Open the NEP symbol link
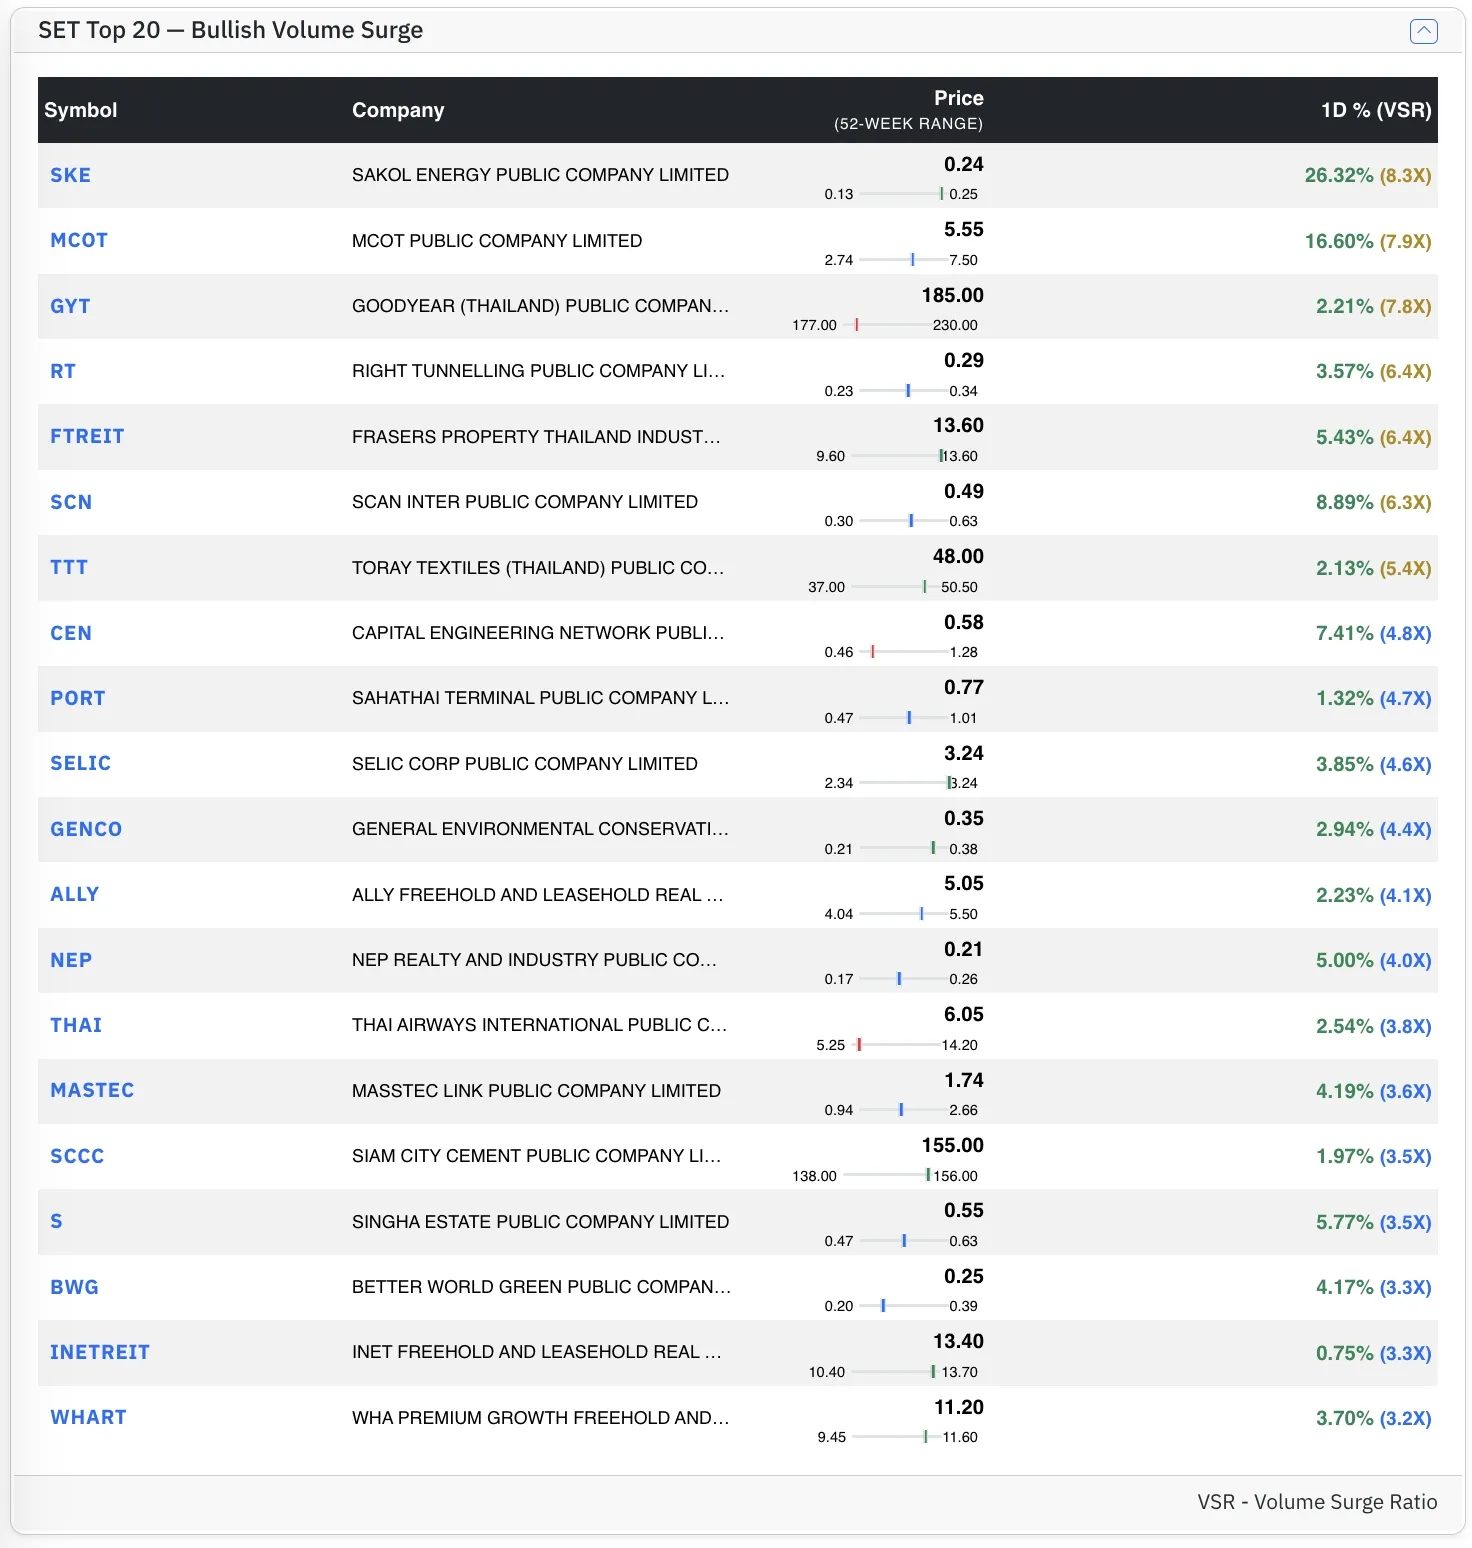 click(71, 960)
